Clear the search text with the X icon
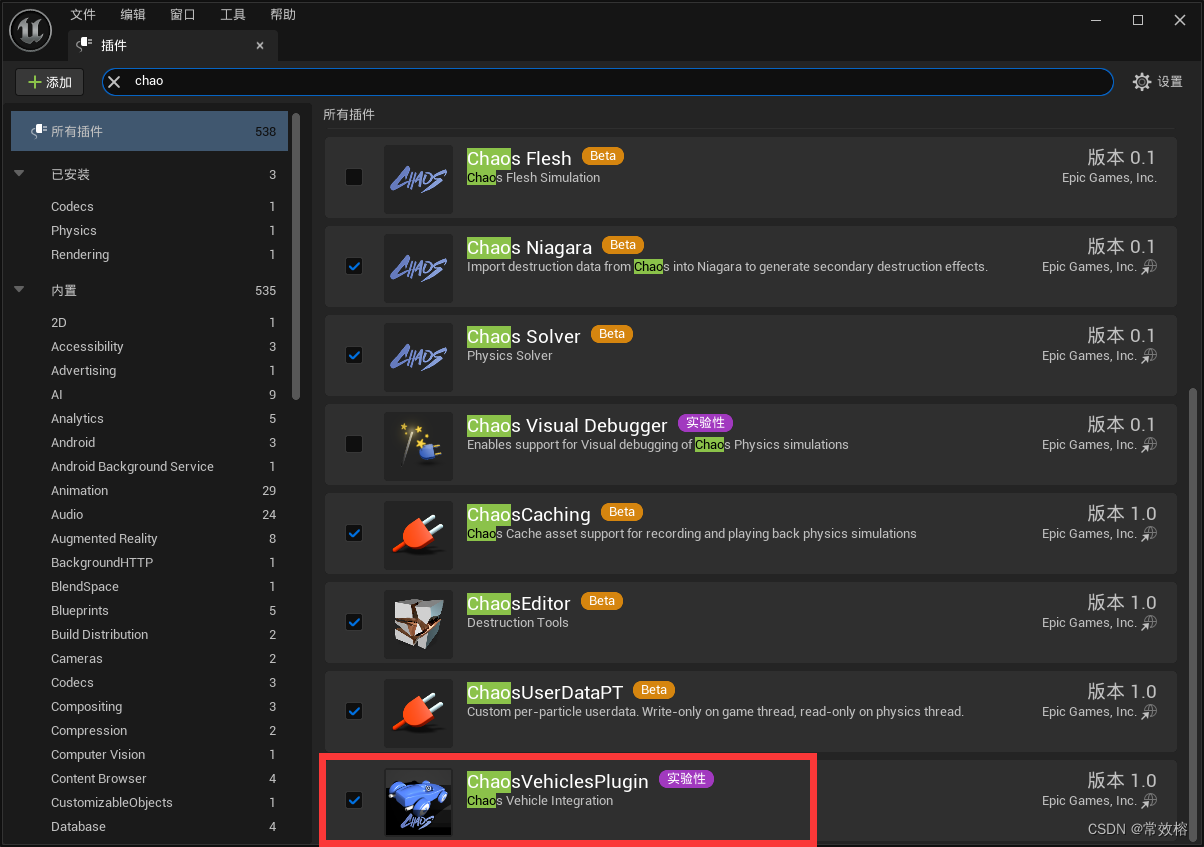Image resolution: width=1204 pixels, height=847 pixels. point(114,82)
